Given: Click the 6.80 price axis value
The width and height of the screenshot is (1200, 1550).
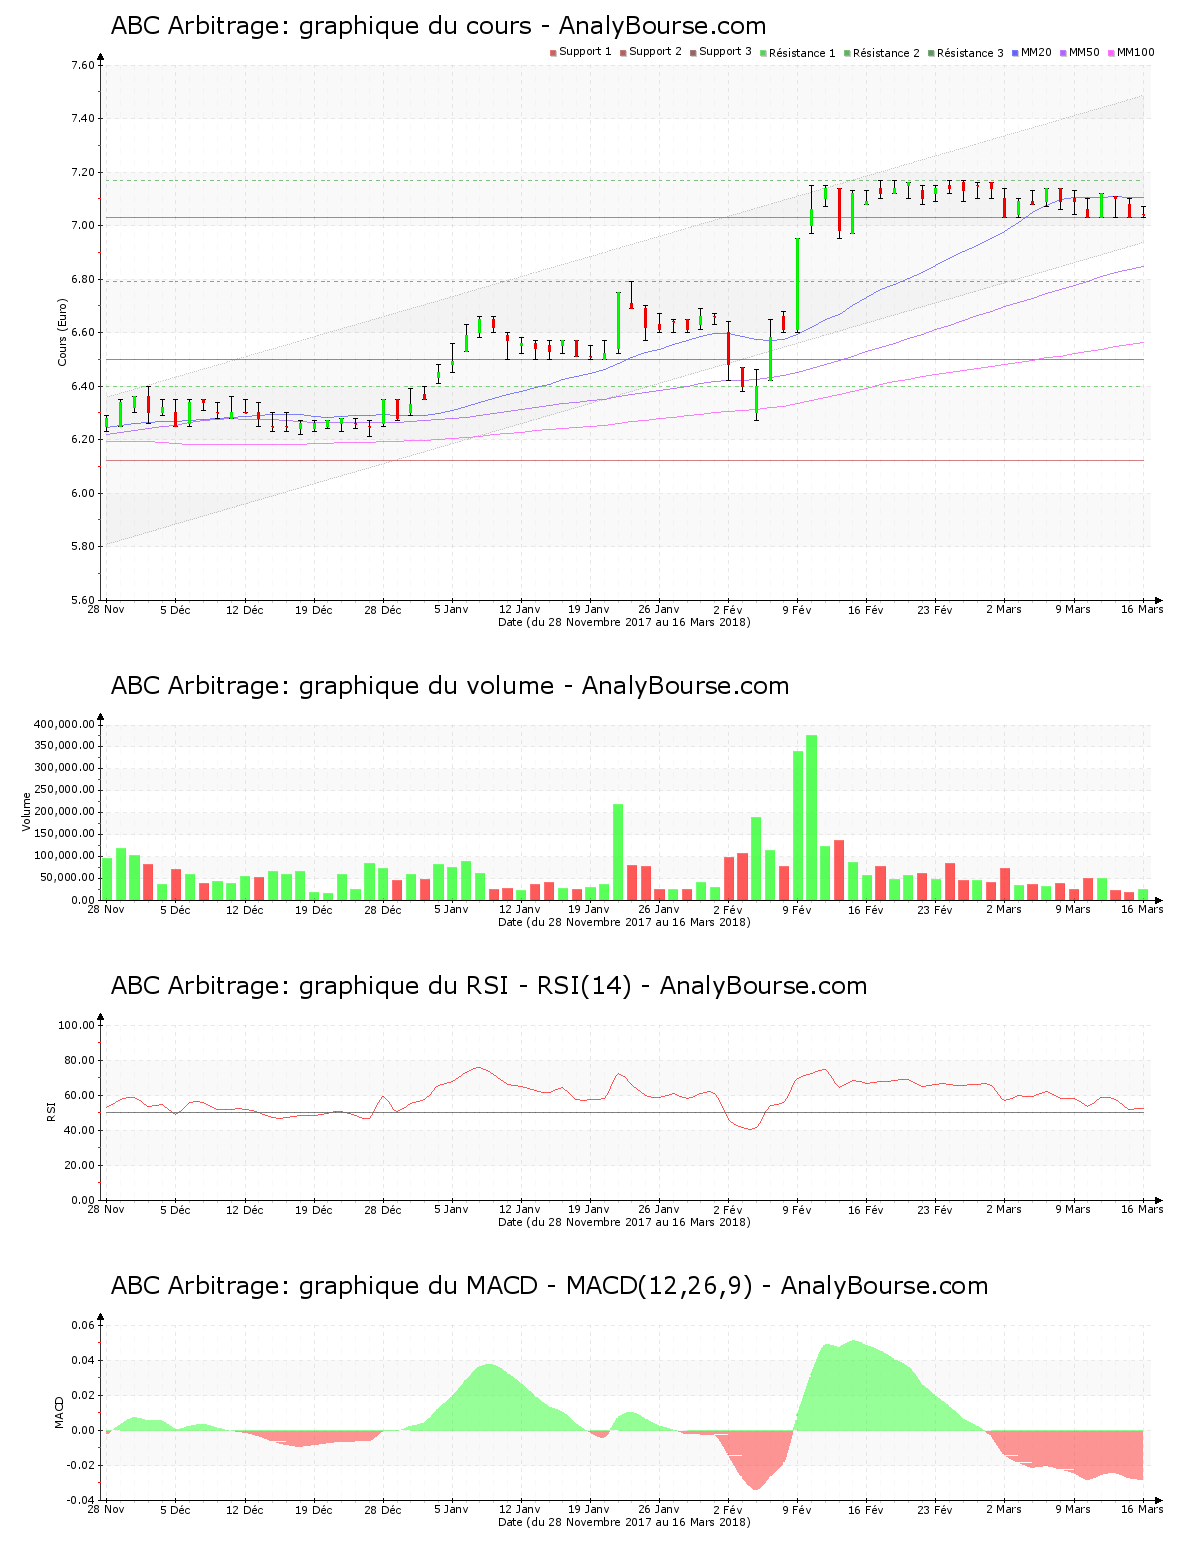Looking at the screenshot, I should tap(83, 279).
